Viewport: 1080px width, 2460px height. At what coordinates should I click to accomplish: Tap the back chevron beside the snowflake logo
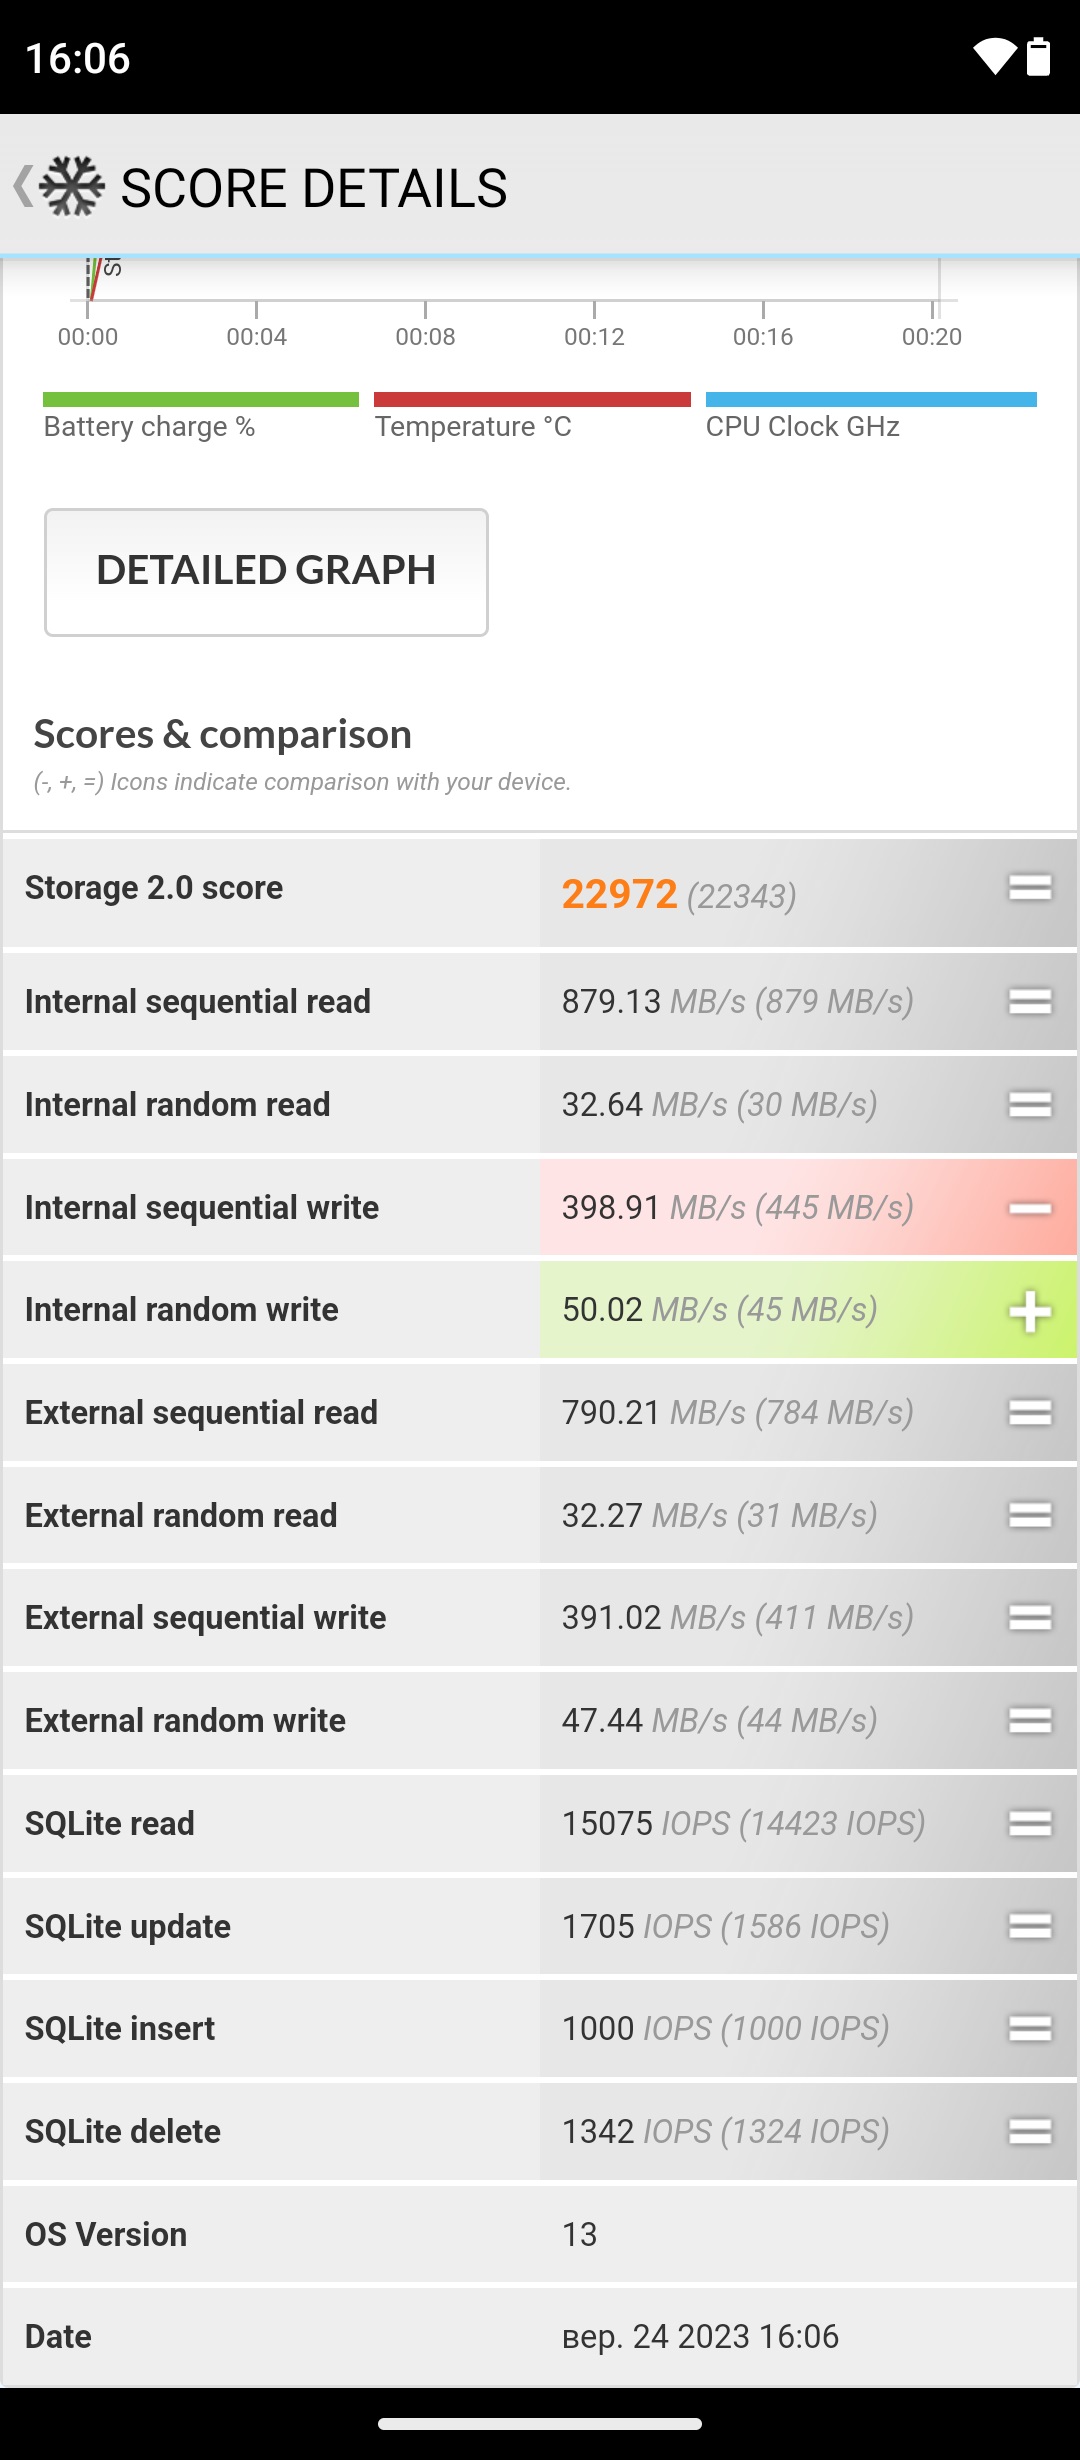coord(22,186)
